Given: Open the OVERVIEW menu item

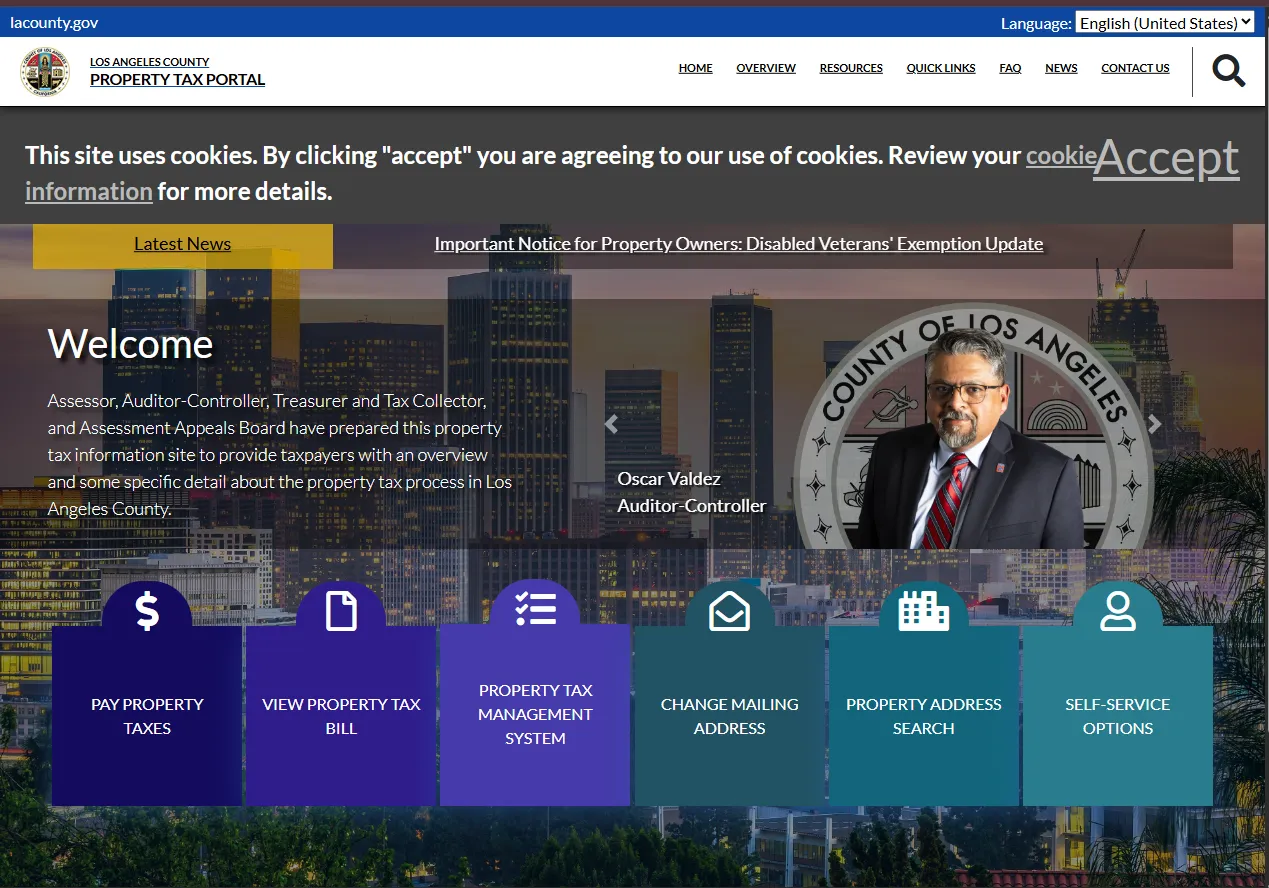Looking at the screenshot, I should point(766,68).
